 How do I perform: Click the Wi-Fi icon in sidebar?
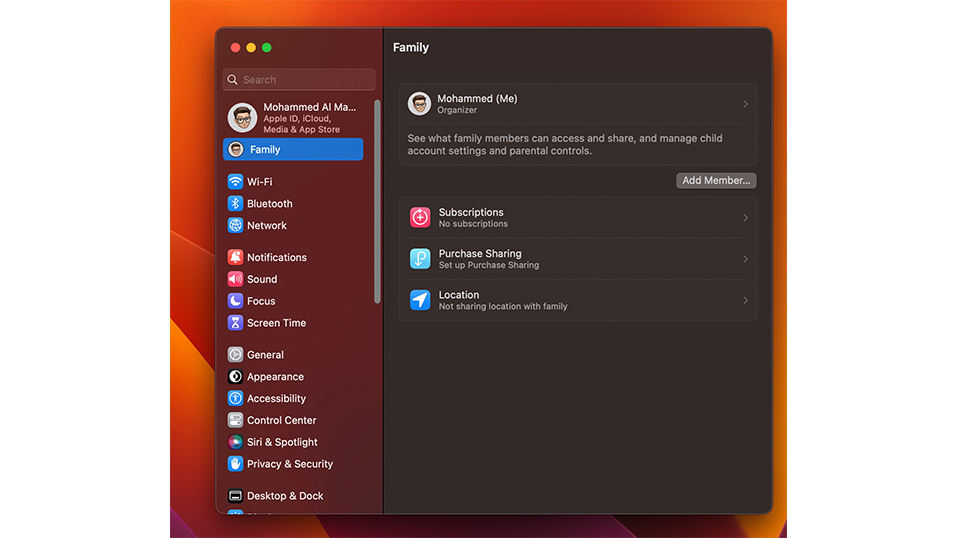click(x=235, y=182)
